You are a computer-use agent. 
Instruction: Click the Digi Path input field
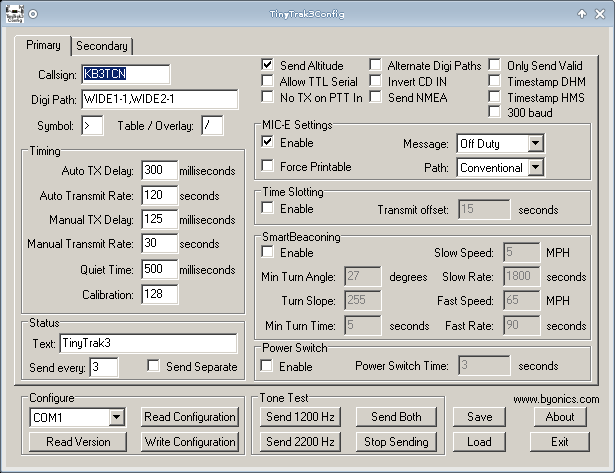(x=160, y=99)
